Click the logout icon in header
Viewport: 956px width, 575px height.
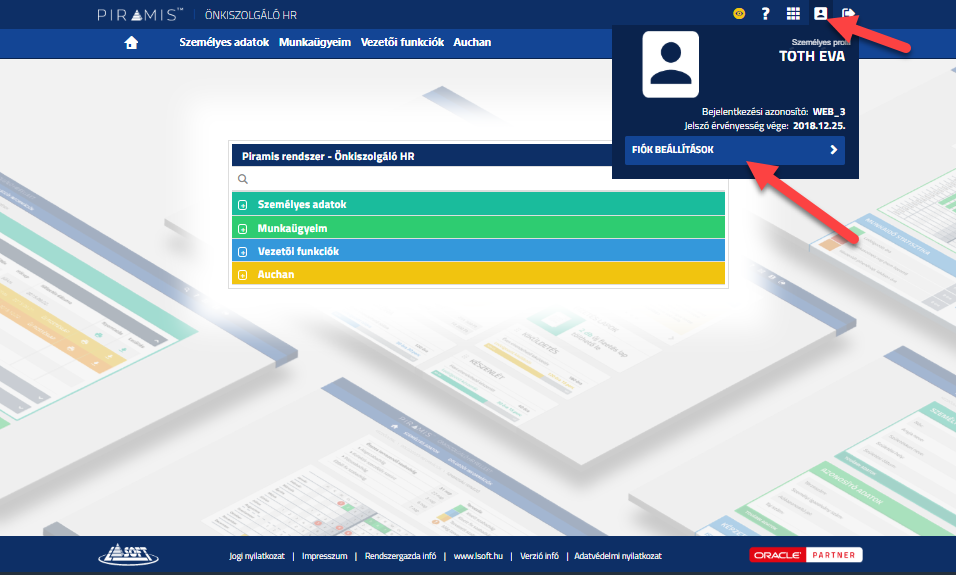click(849, 14)
